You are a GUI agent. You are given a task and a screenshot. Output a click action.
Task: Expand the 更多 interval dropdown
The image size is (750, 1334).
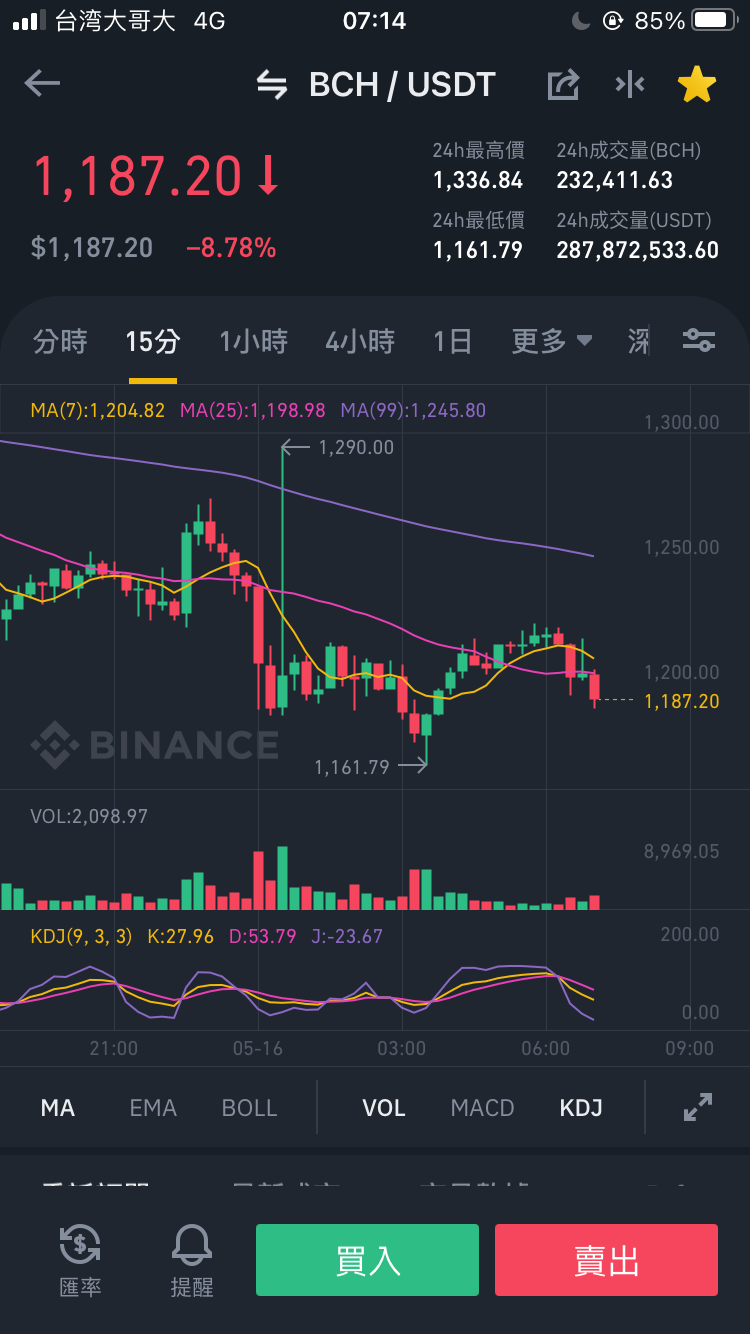(552, 342)
